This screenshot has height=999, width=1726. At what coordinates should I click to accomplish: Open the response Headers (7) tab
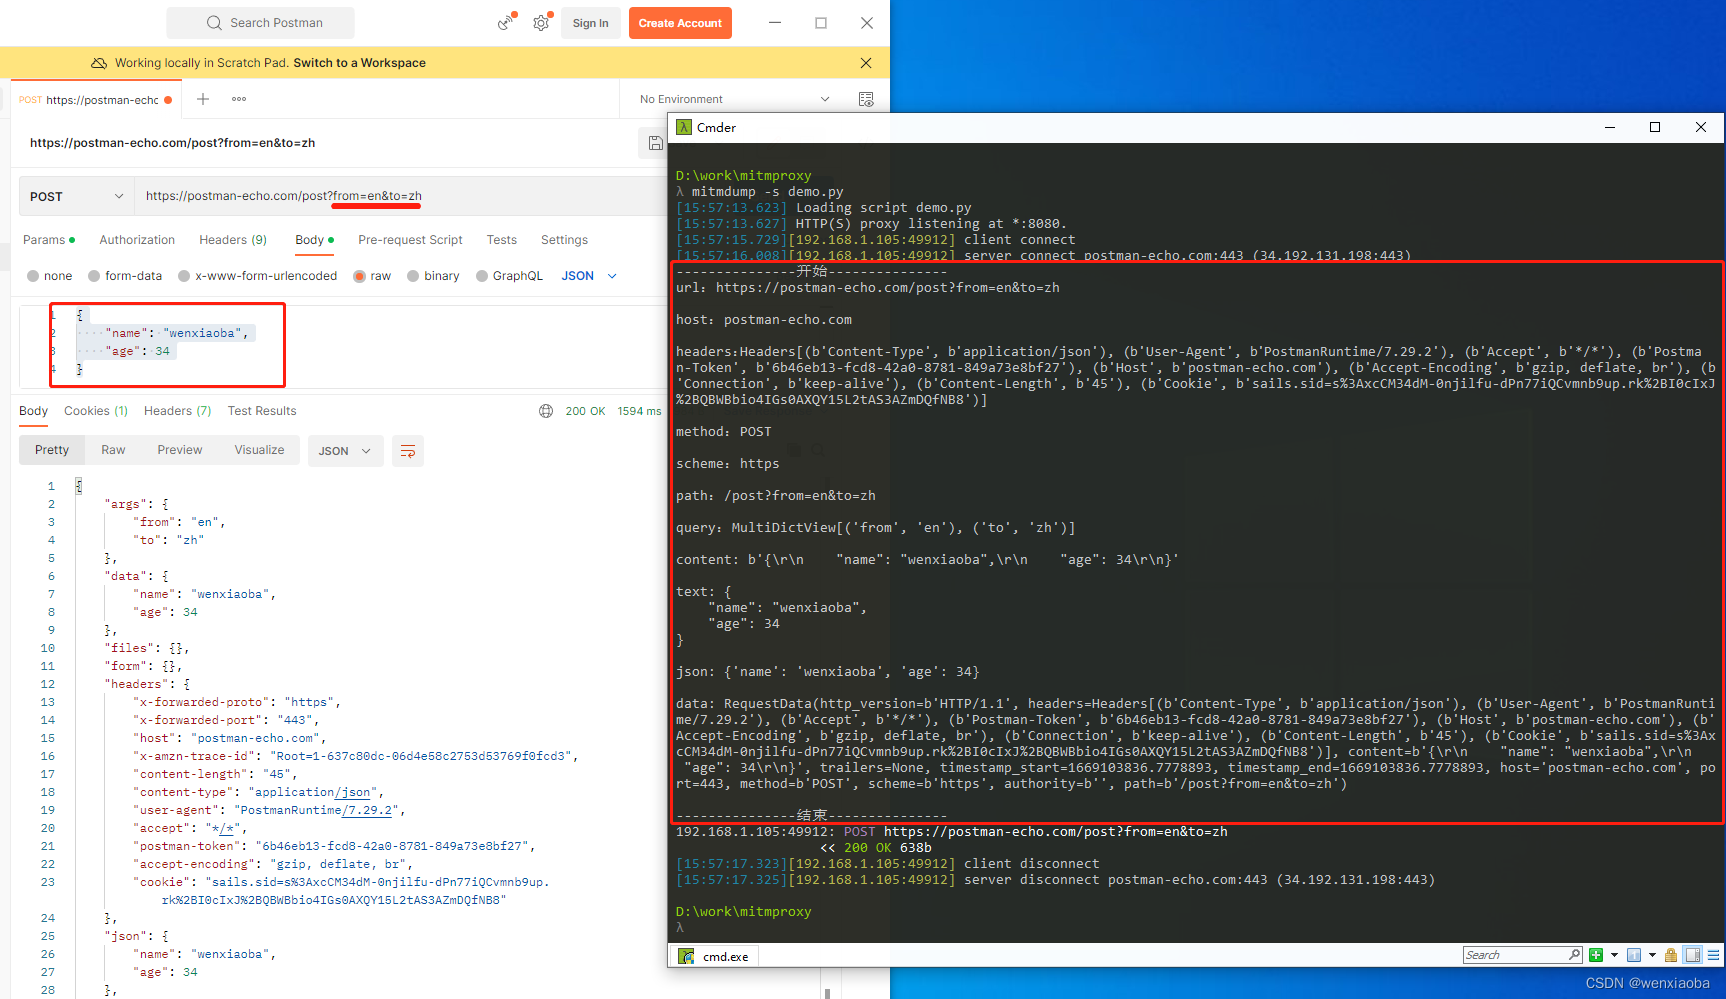click(x=177, y=411)
